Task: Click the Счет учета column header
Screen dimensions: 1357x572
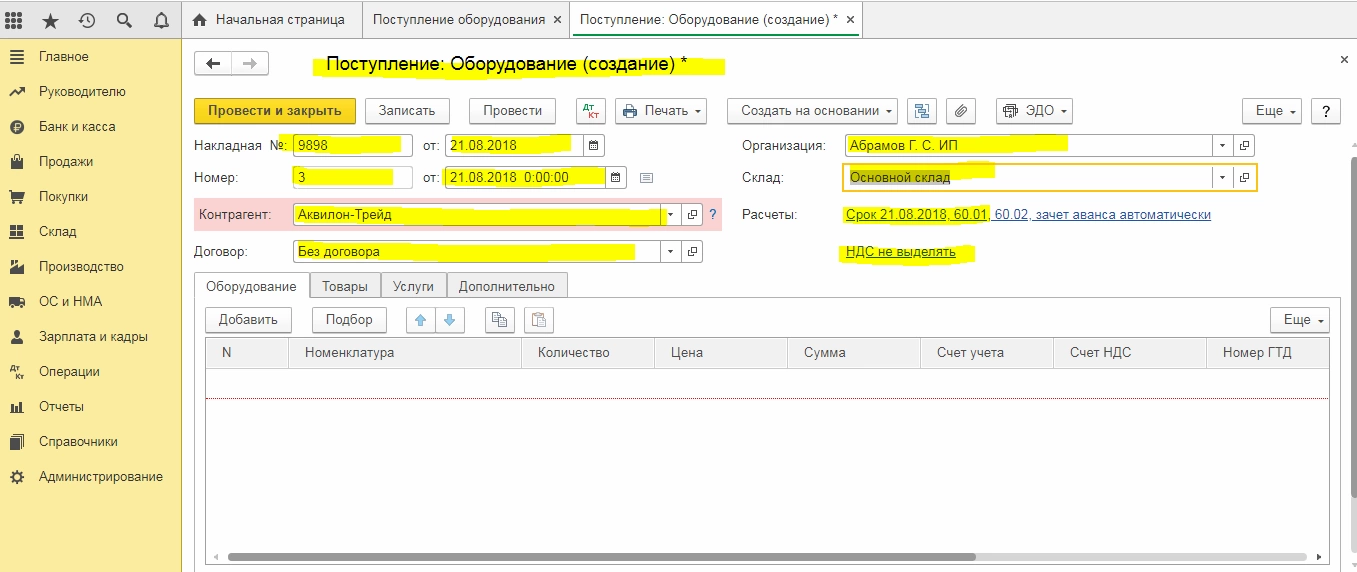Action: [986, 353]
